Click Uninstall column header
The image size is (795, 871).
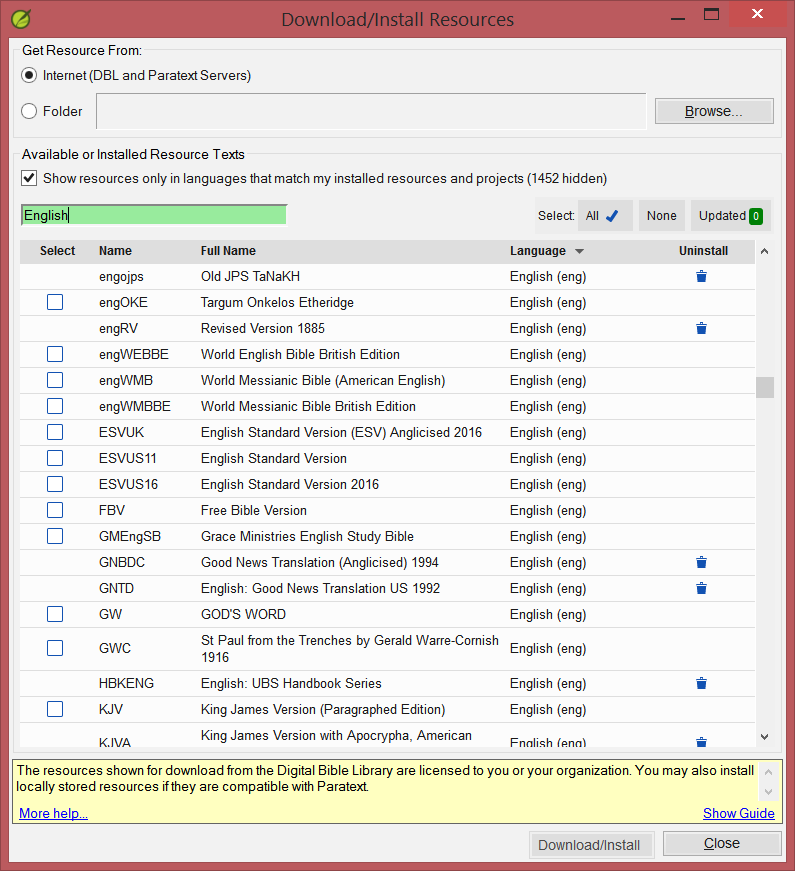[703, 251]
